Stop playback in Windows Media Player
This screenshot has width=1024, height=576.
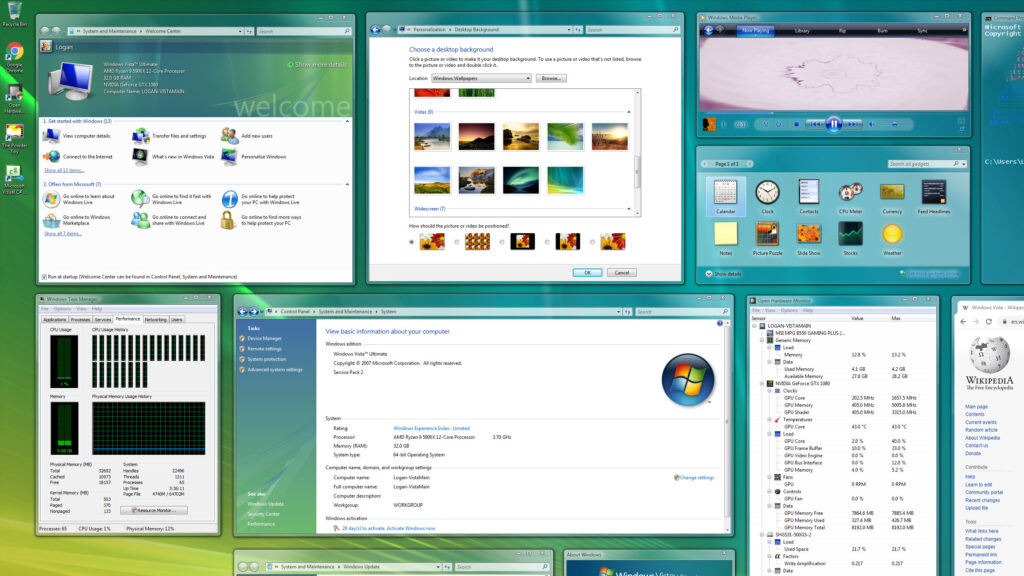tap(796, 124)
